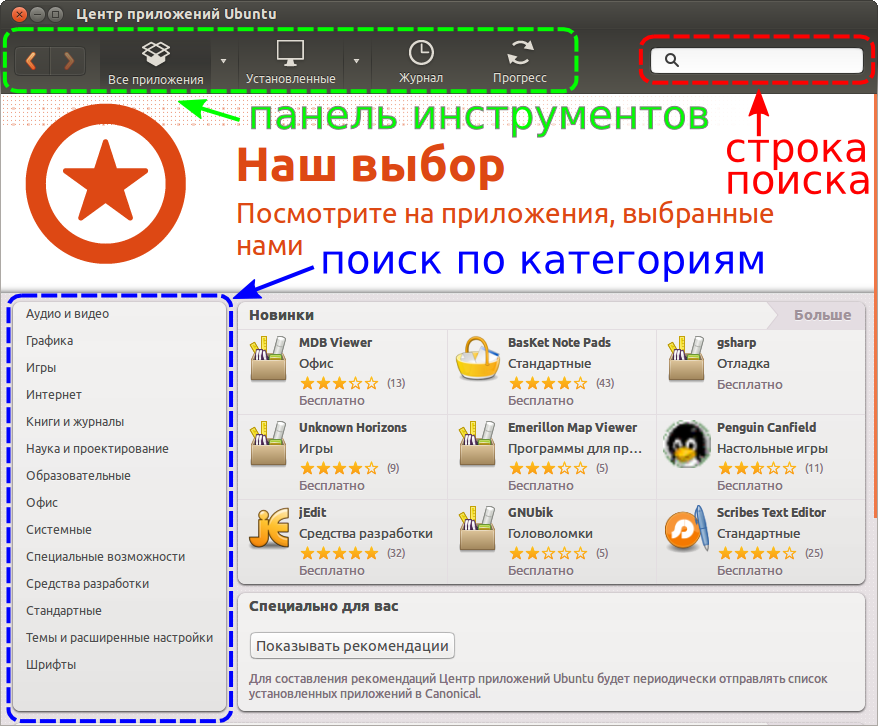Expand the dropdown arrow beside Установленные

tap(356, 61)
